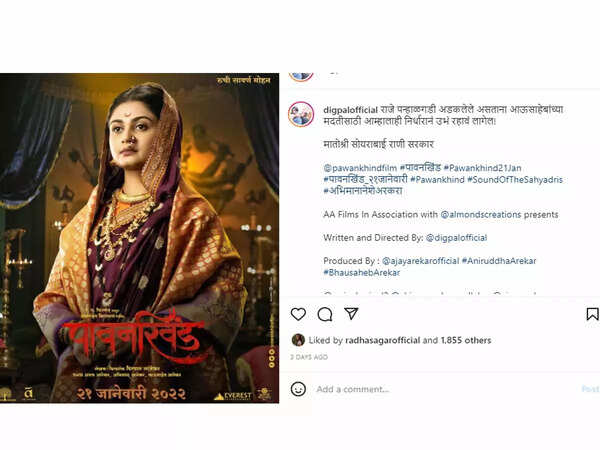This screenshot has width=600, height=450.
Task: Open @digpalofficial director mention
Action: (457, 238)
